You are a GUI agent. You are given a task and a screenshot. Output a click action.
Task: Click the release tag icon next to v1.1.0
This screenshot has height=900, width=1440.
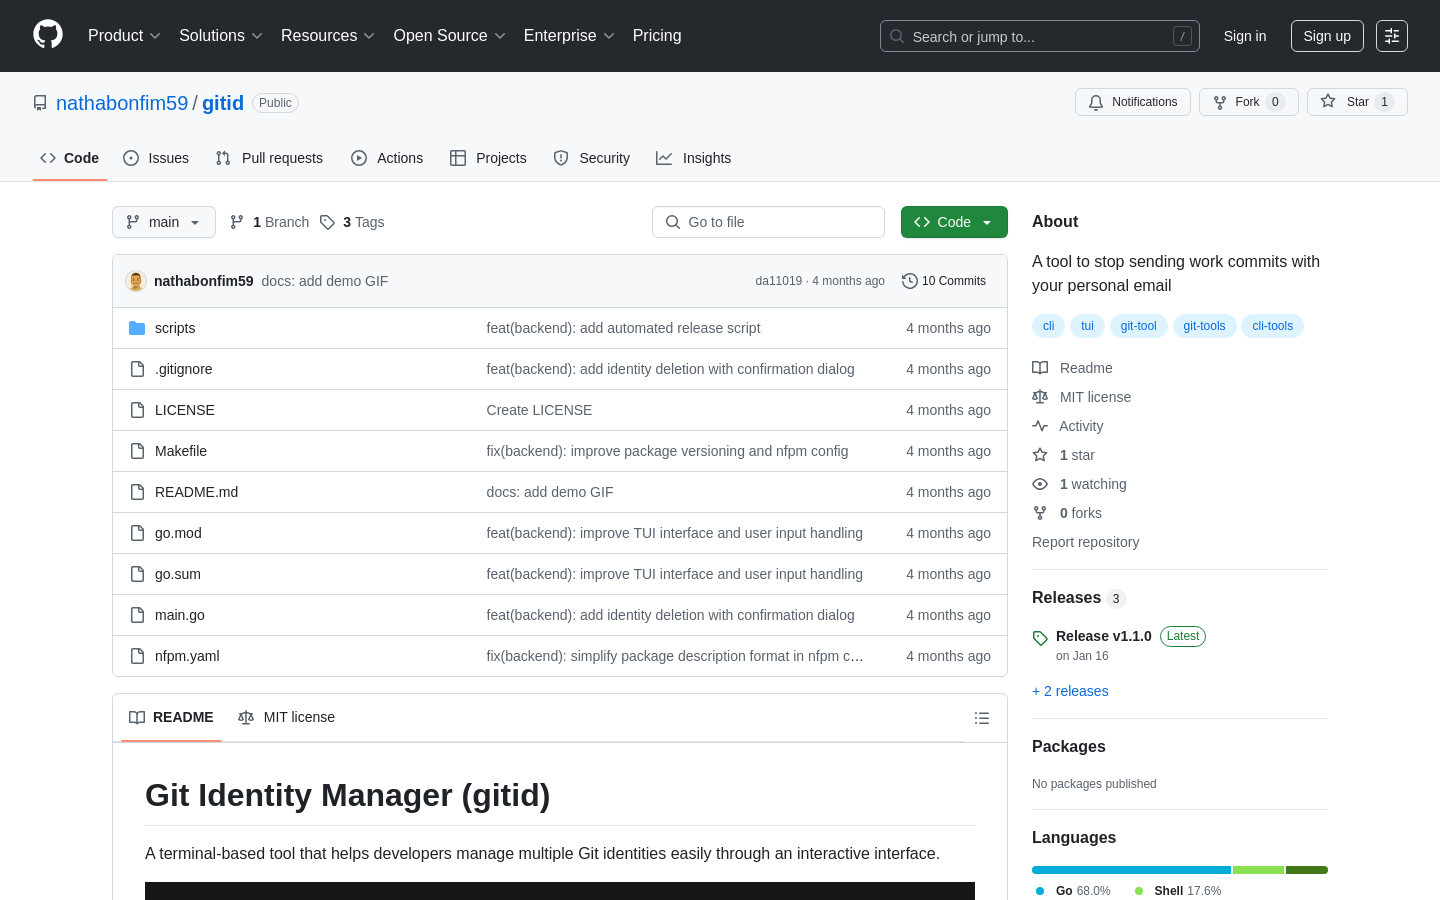1040,638
